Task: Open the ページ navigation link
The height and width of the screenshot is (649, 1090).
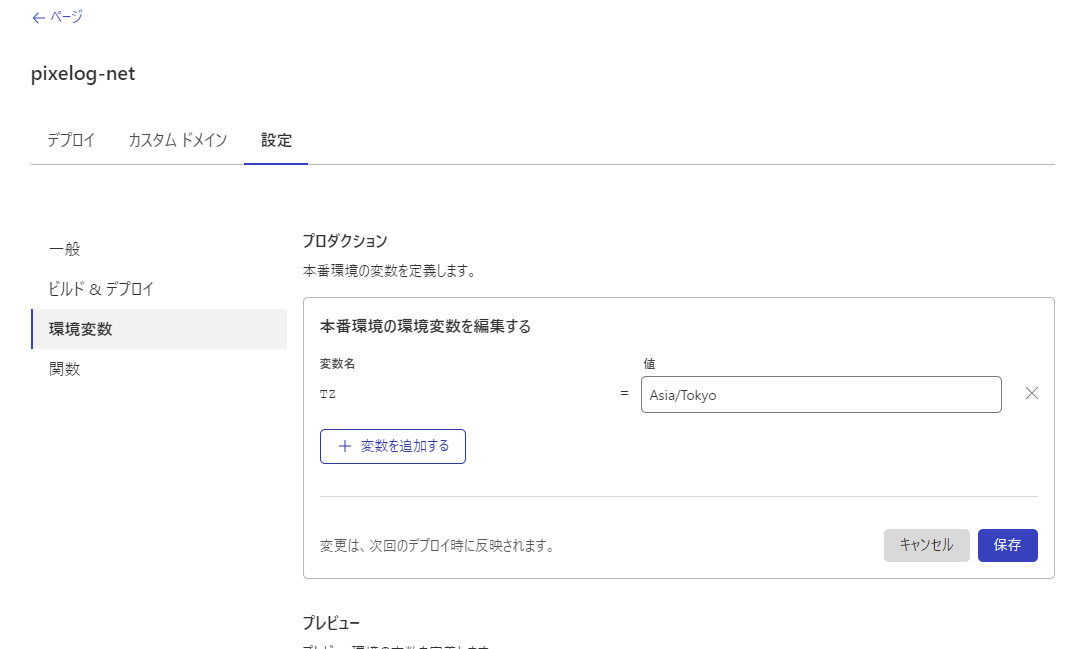Action: 62,17
